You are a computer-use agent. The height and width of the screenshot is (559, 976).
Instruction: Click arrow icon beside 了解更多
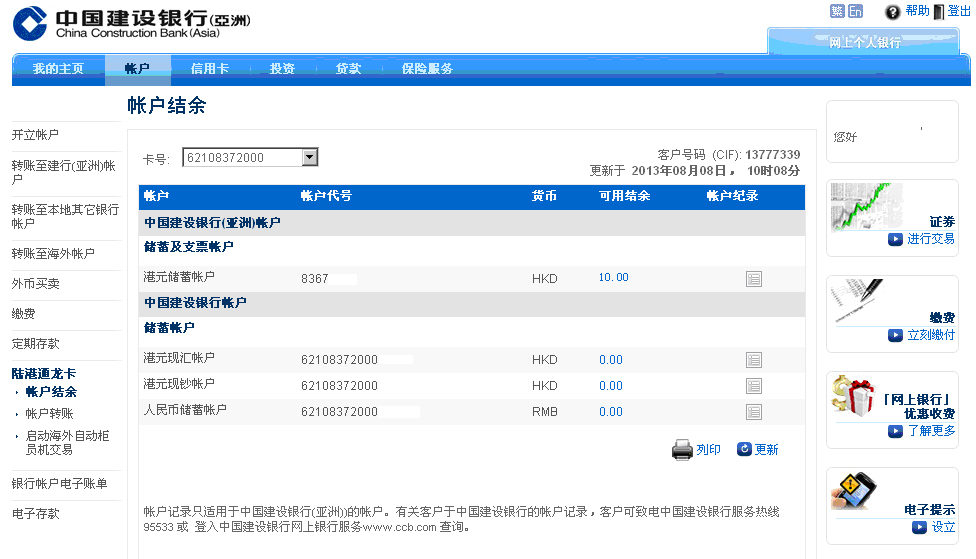(x=895, y=431)
